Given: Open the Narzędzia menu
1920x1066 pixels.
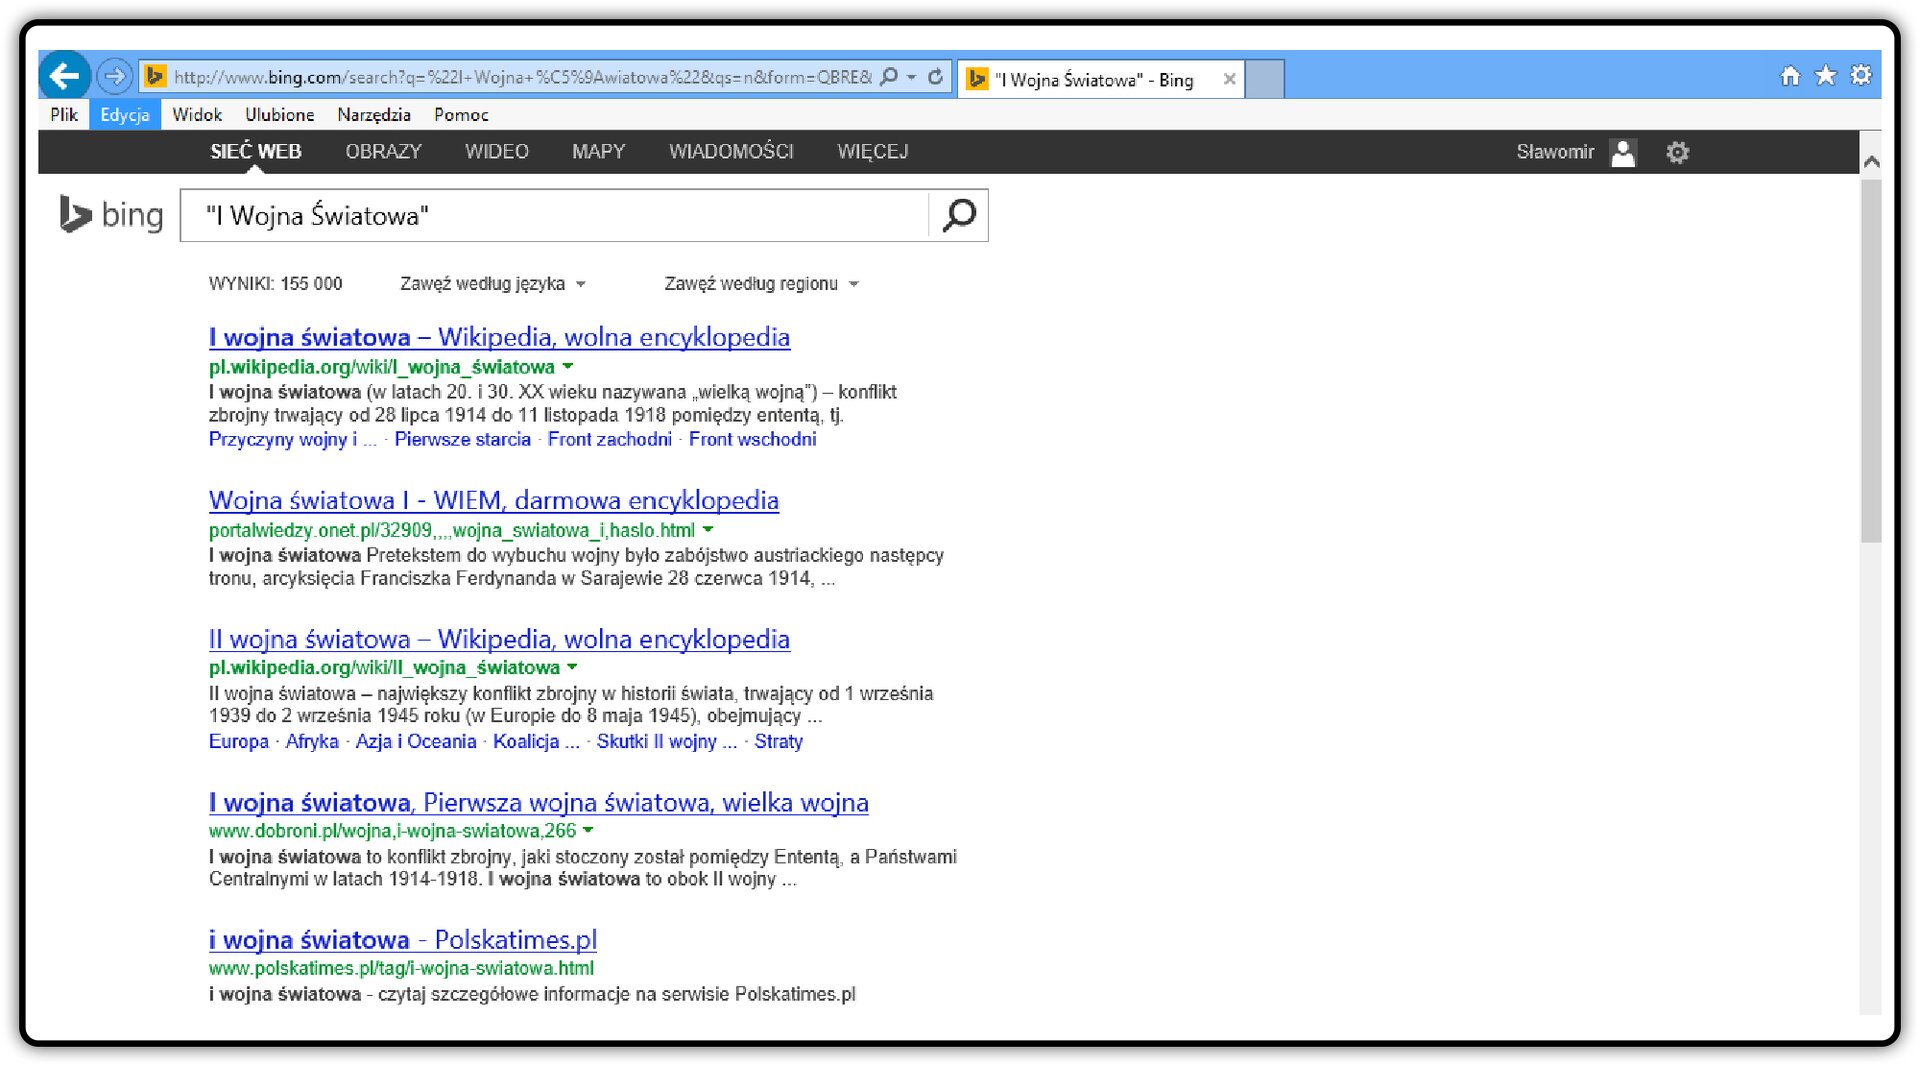Looking at the screenshot, I should pos(374,115).
